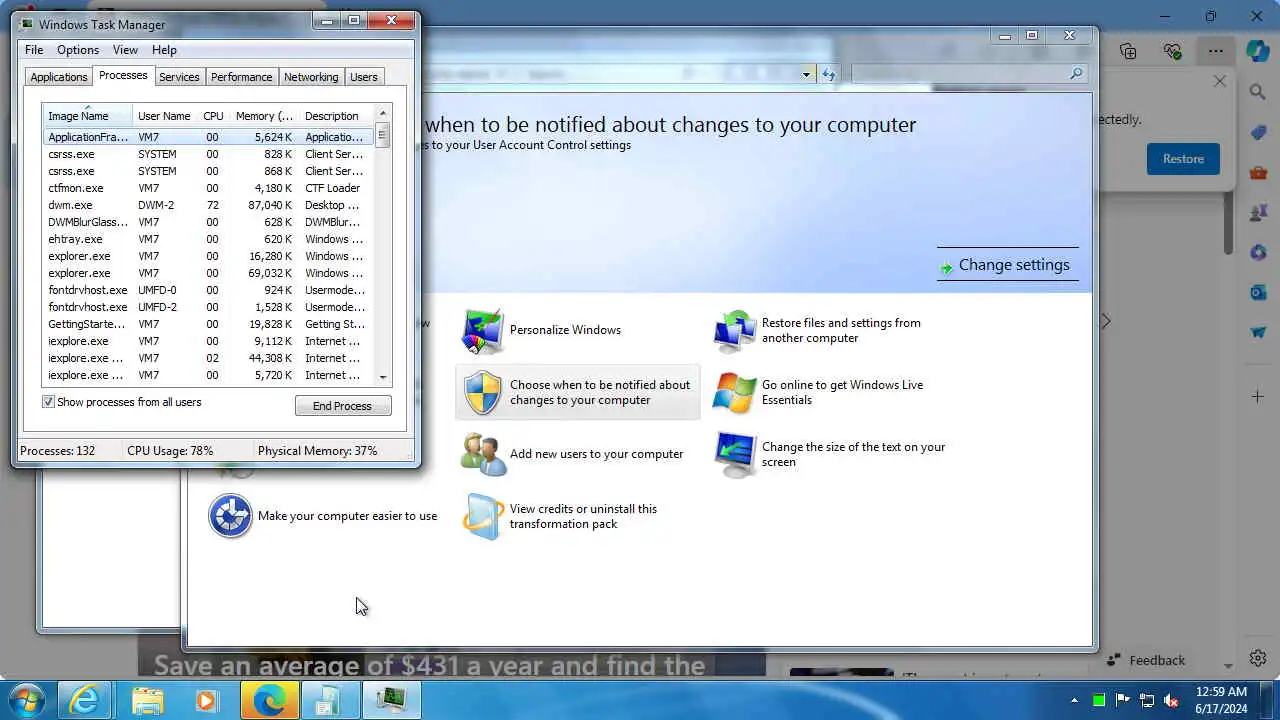Image resolution: width=1280 pixels, height=720 pixels.
Task: Switch to the Networking tab
Action: click(x=311, y=77)
